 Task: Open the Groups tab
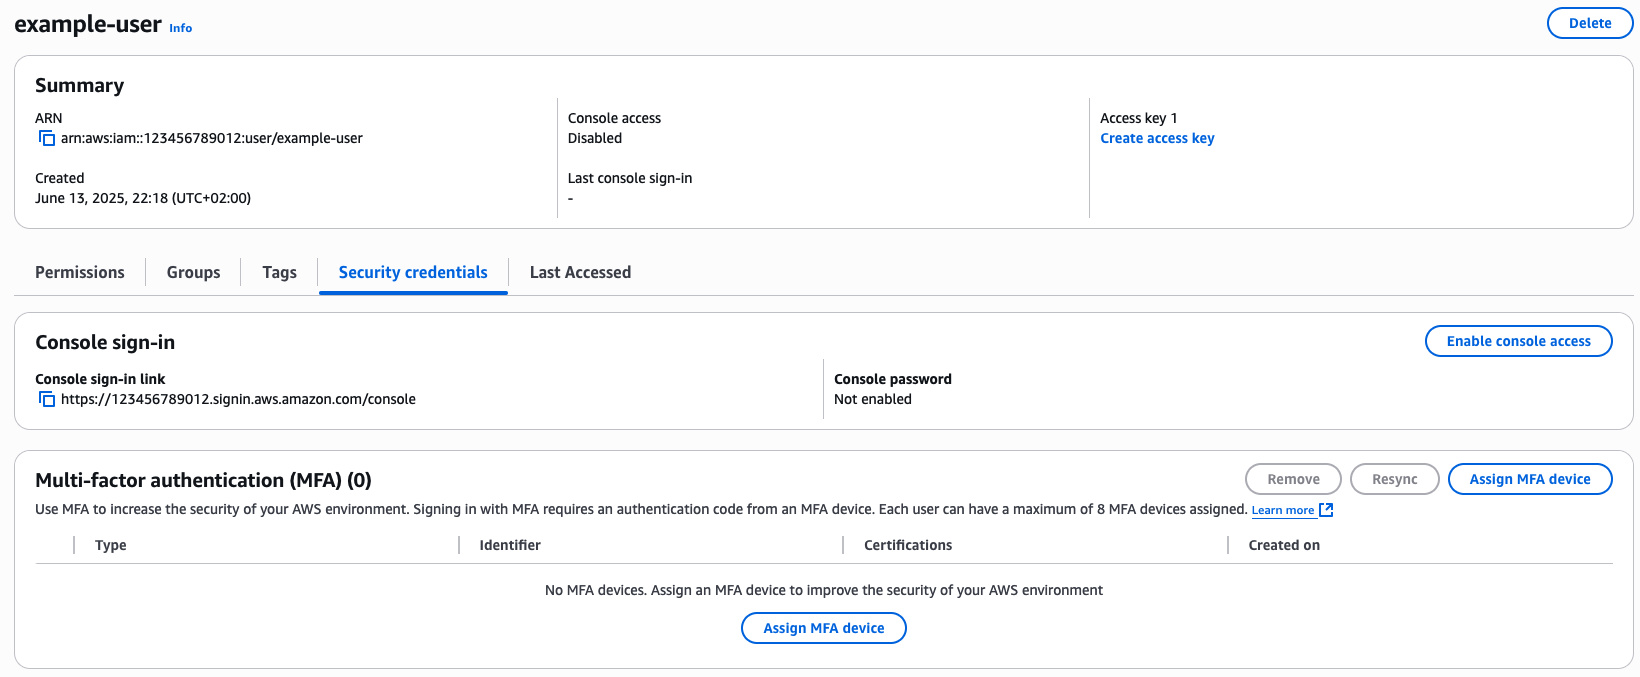(x=193, y=272)
